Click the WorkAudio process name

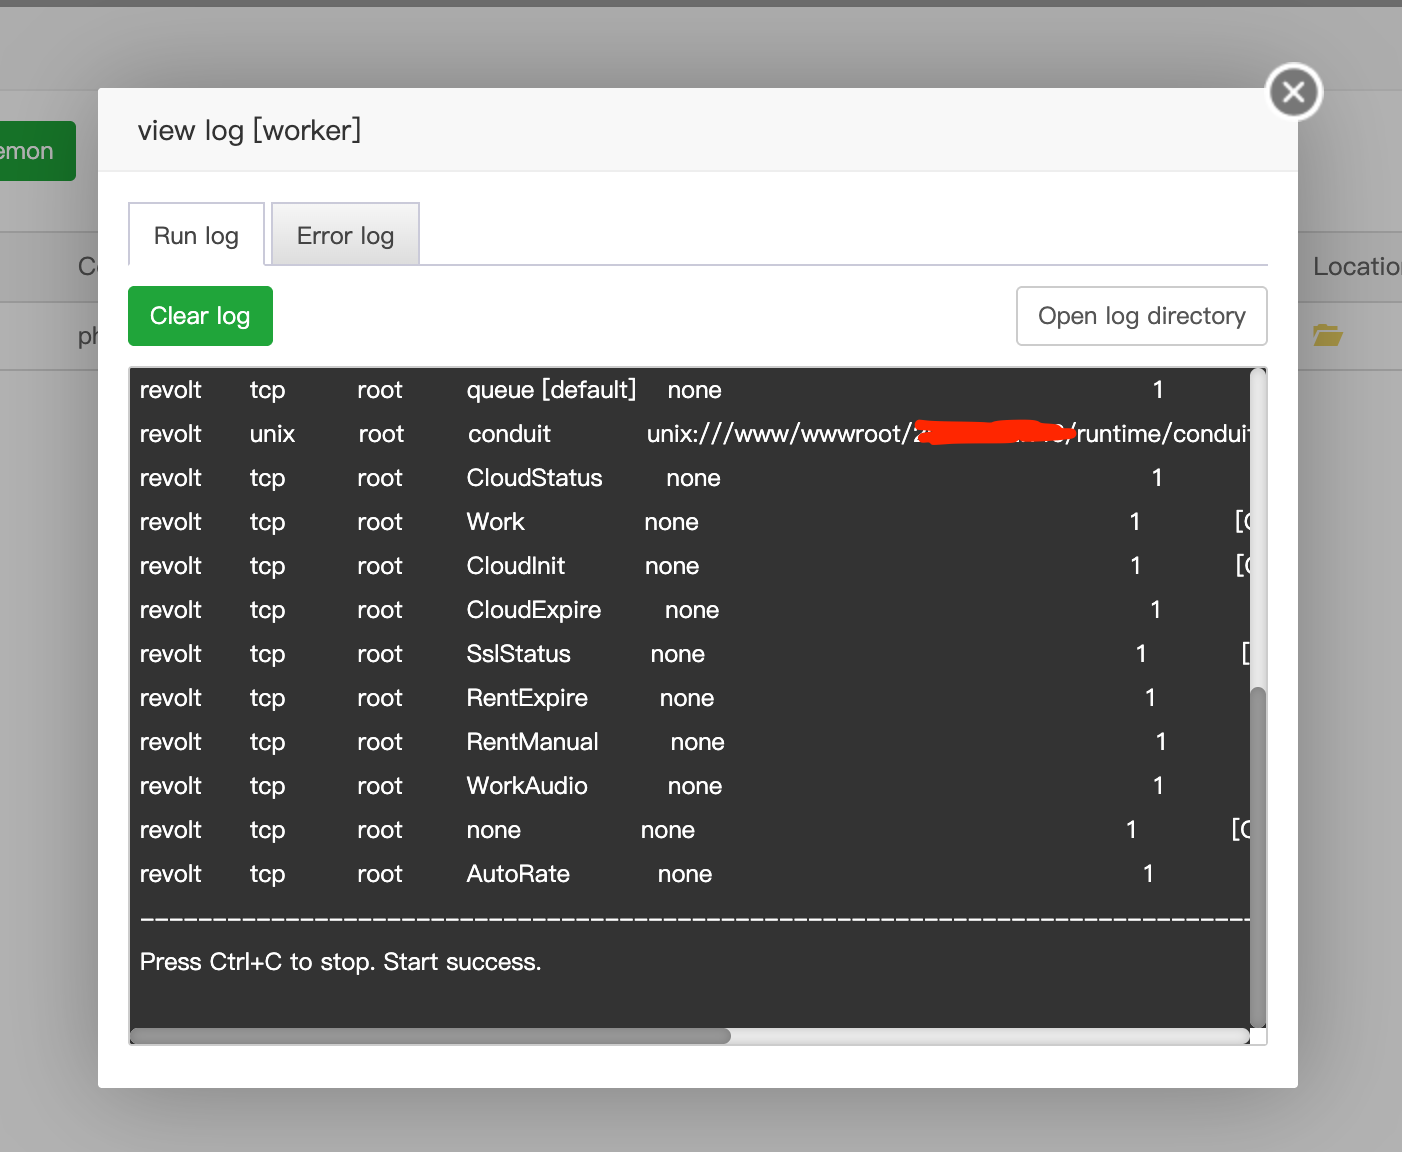527,786
